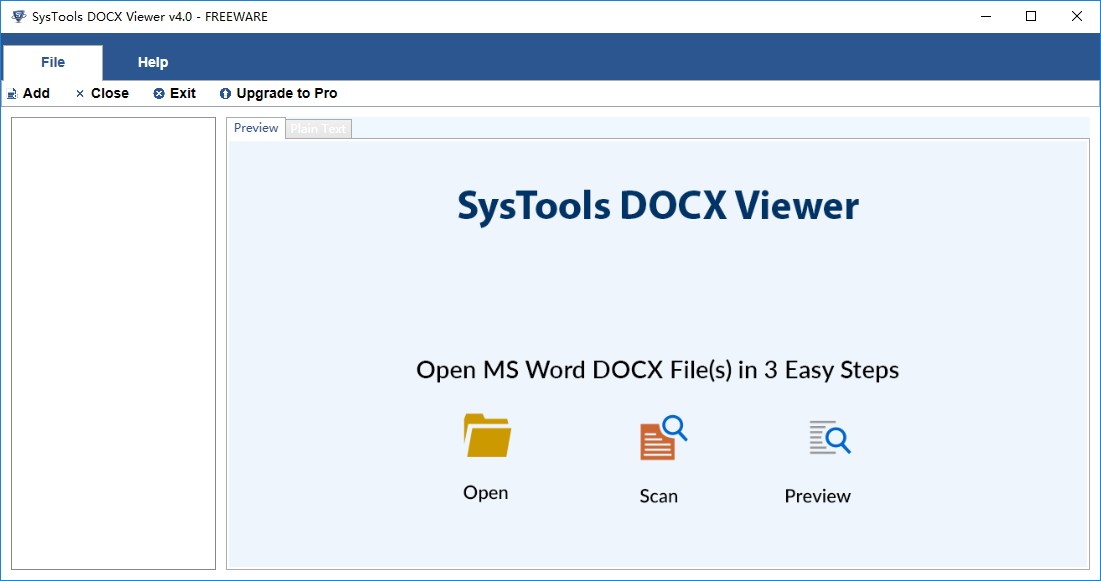Click the Add toolbar label
This screenshot has height=581, width=1101.
click(36, 93)
